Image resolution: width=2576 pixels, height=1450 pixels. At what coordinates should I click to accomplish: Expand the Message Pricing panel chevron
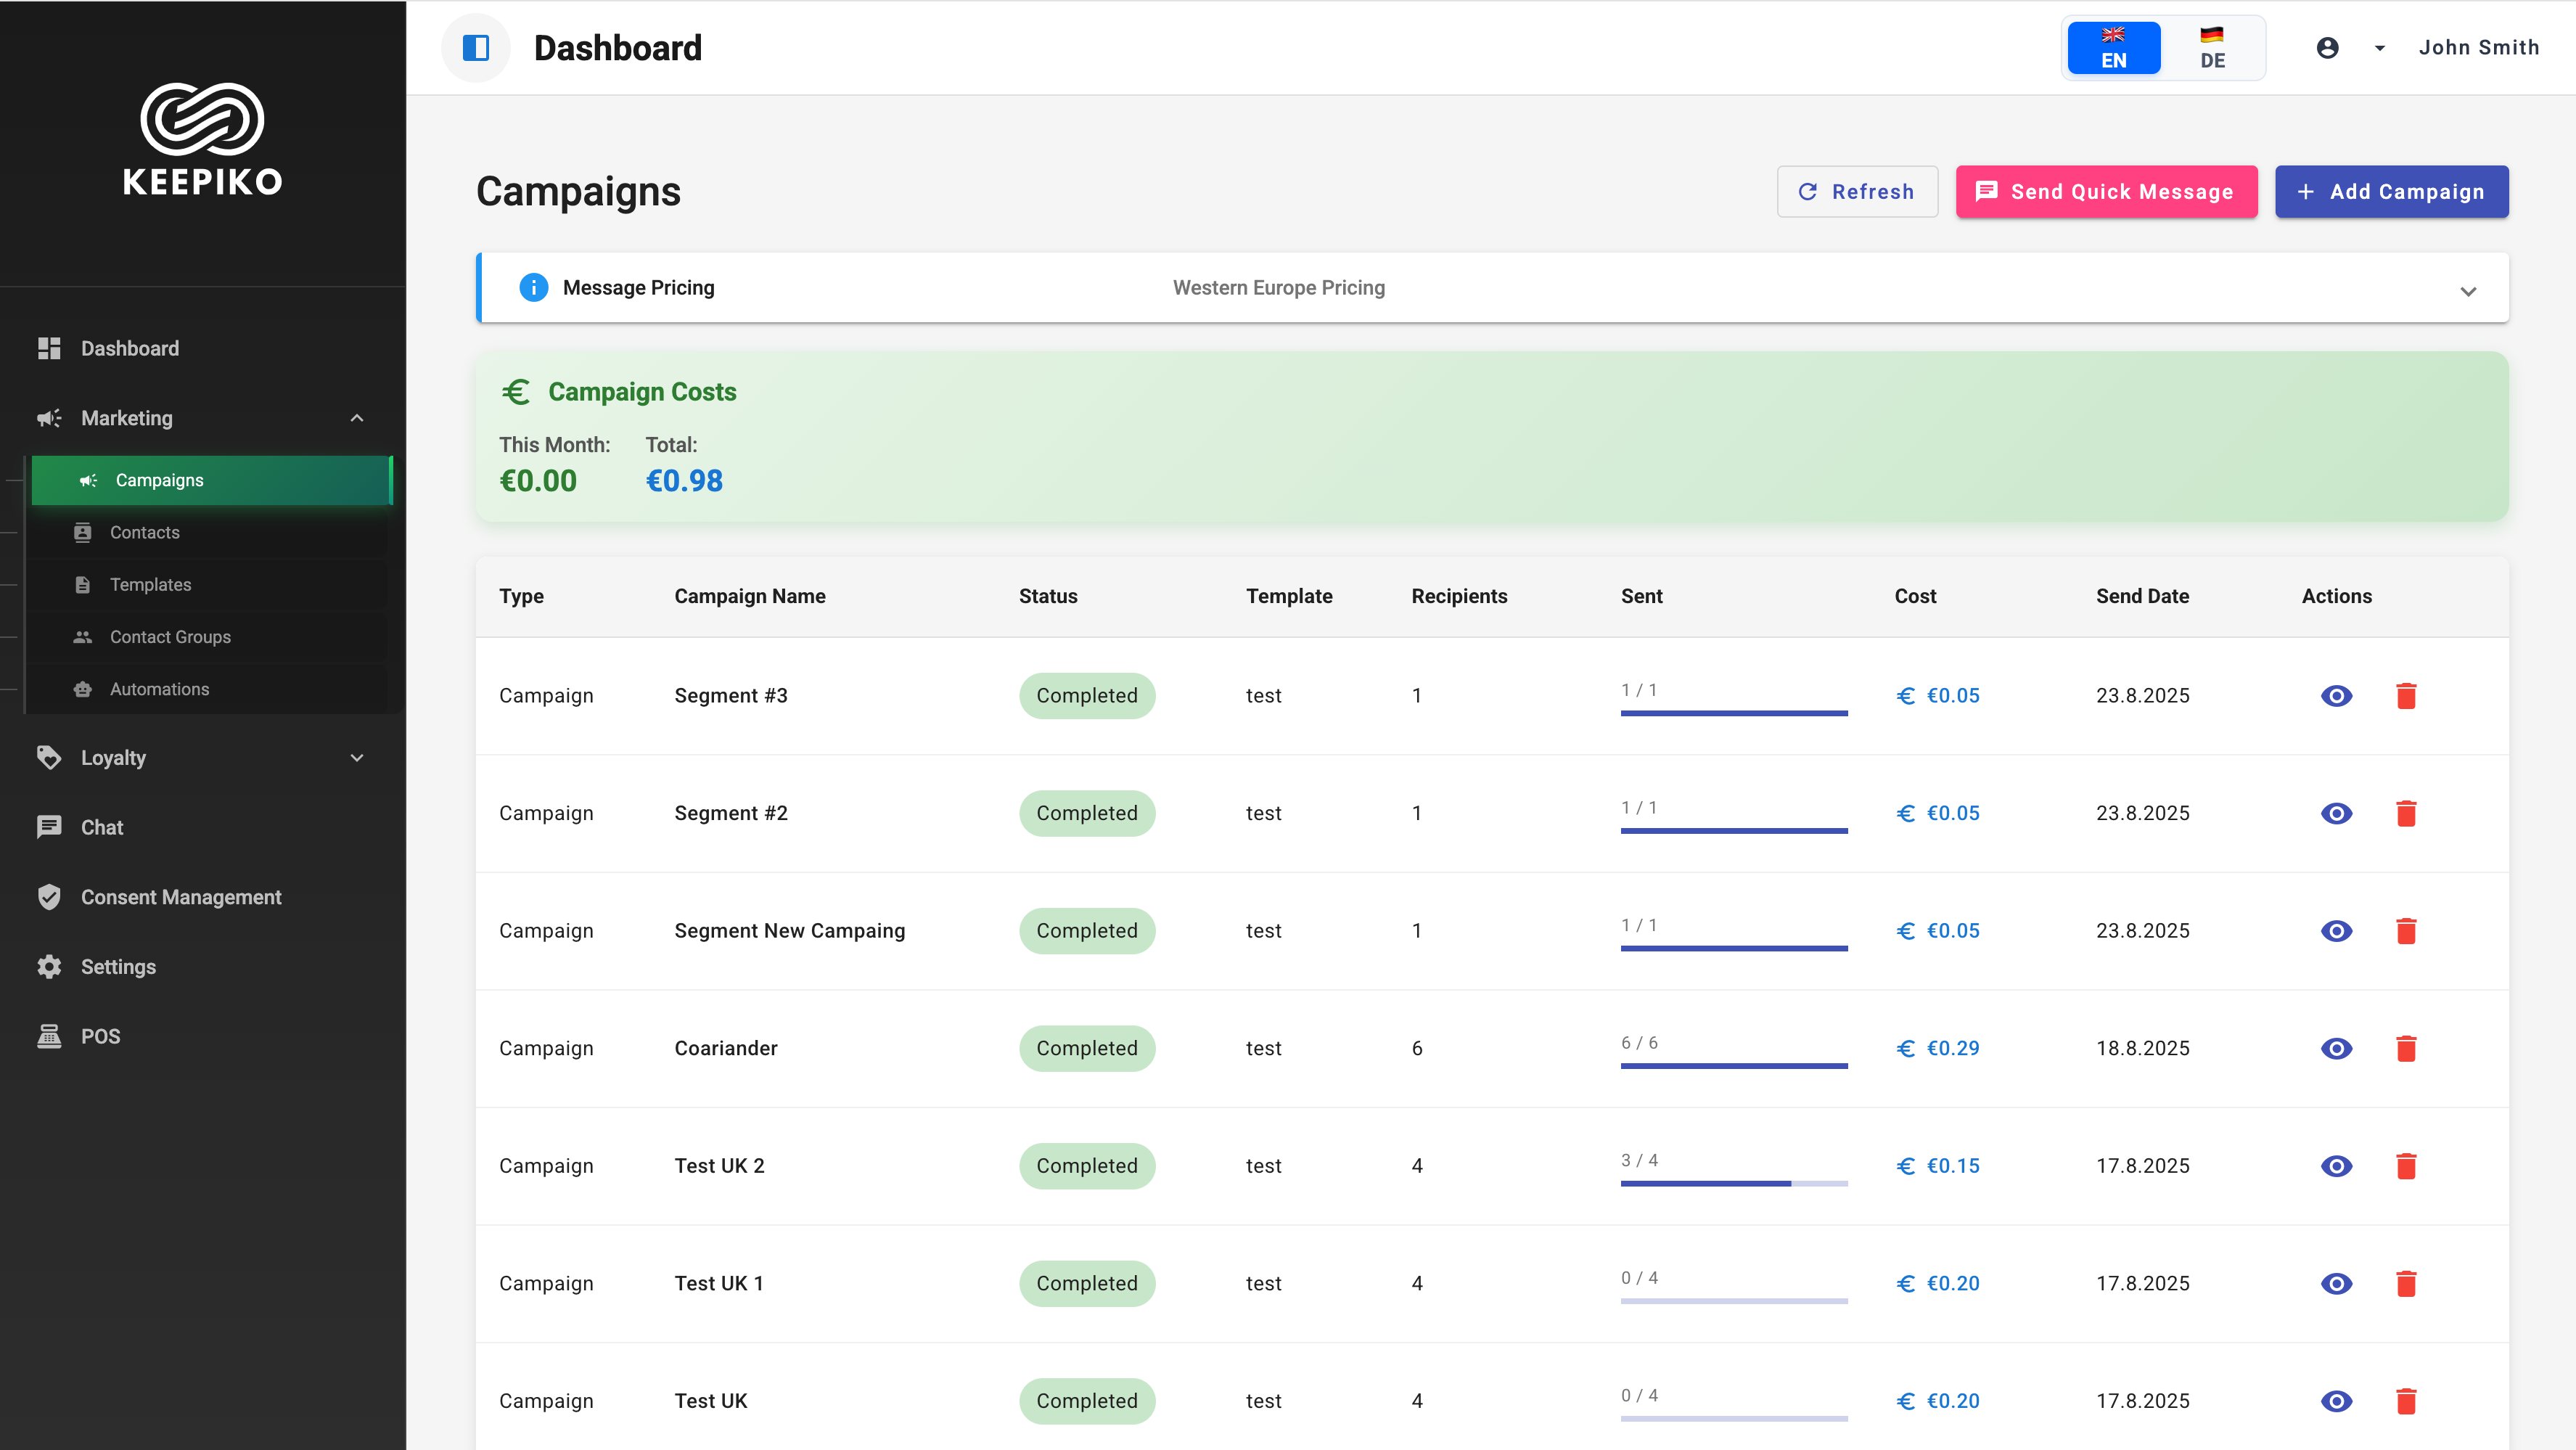[2468, 291]
